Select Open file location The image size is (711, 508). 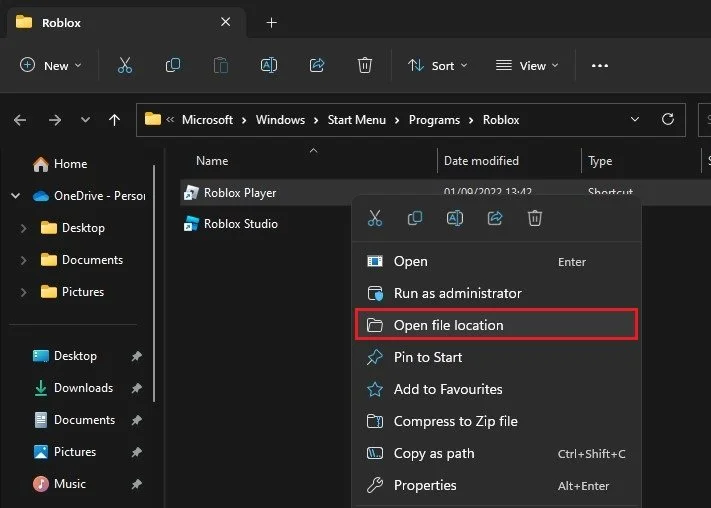[x=497, y=325]
